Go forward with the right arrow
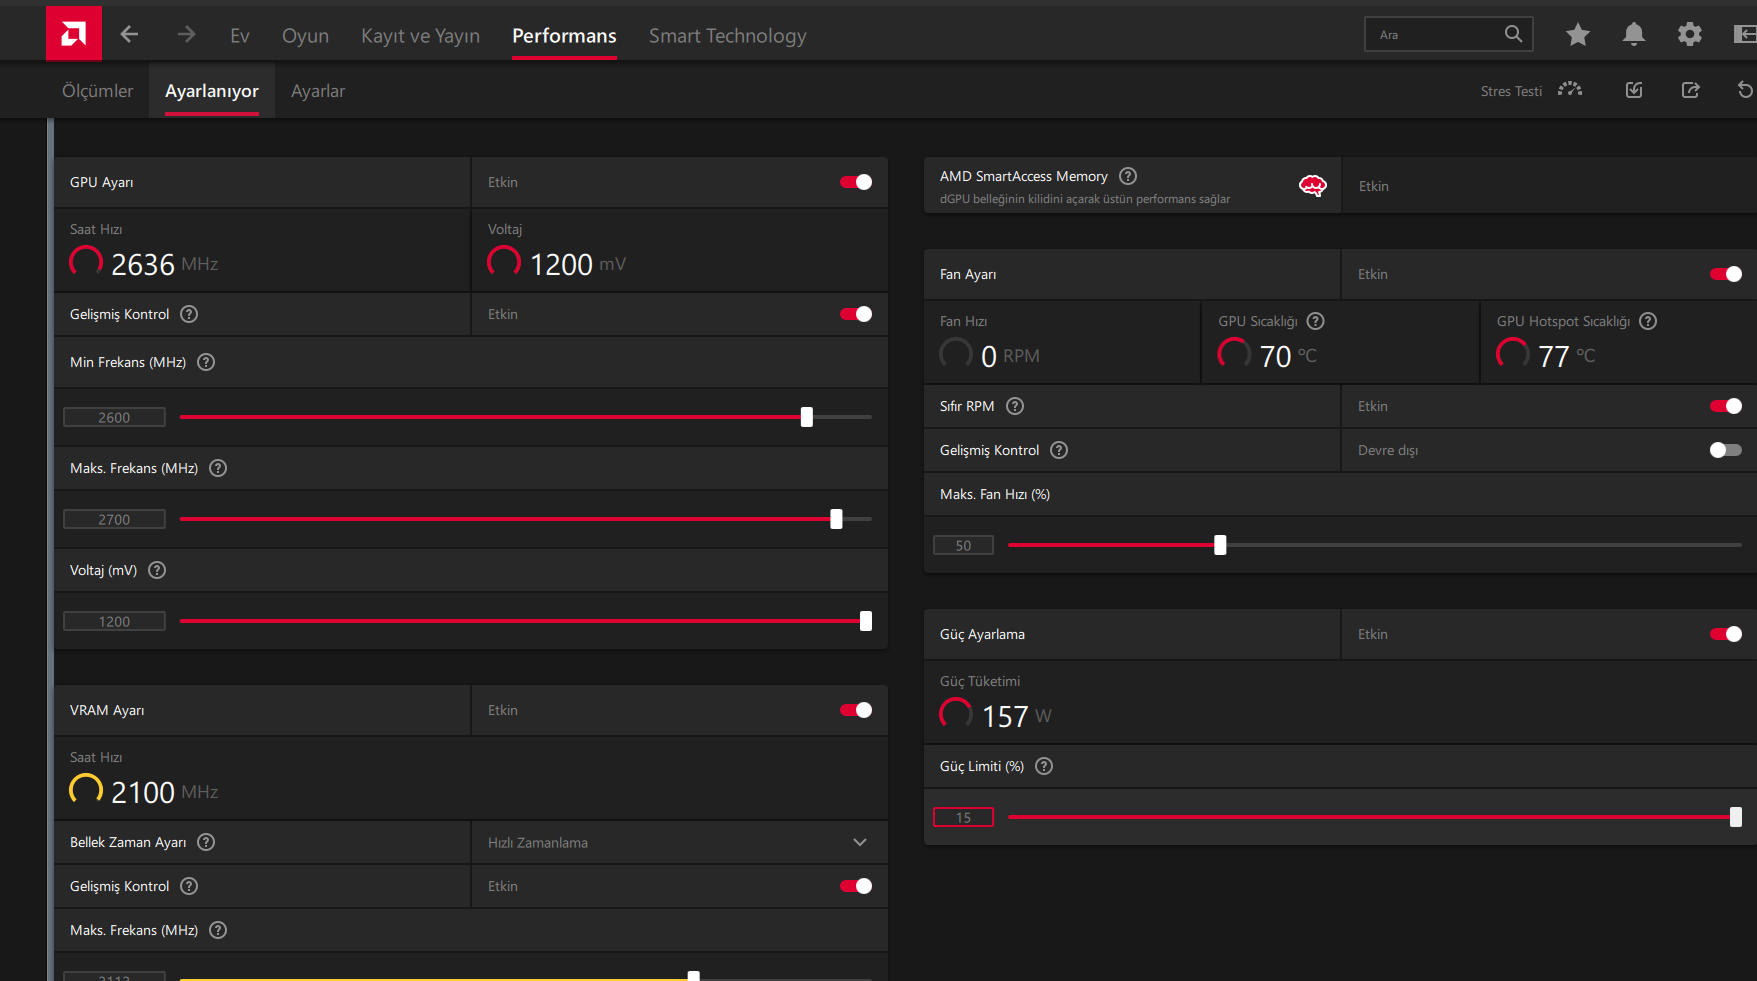Image resolution: width=1757 pixels, height=981 pixels. (186, 35)
